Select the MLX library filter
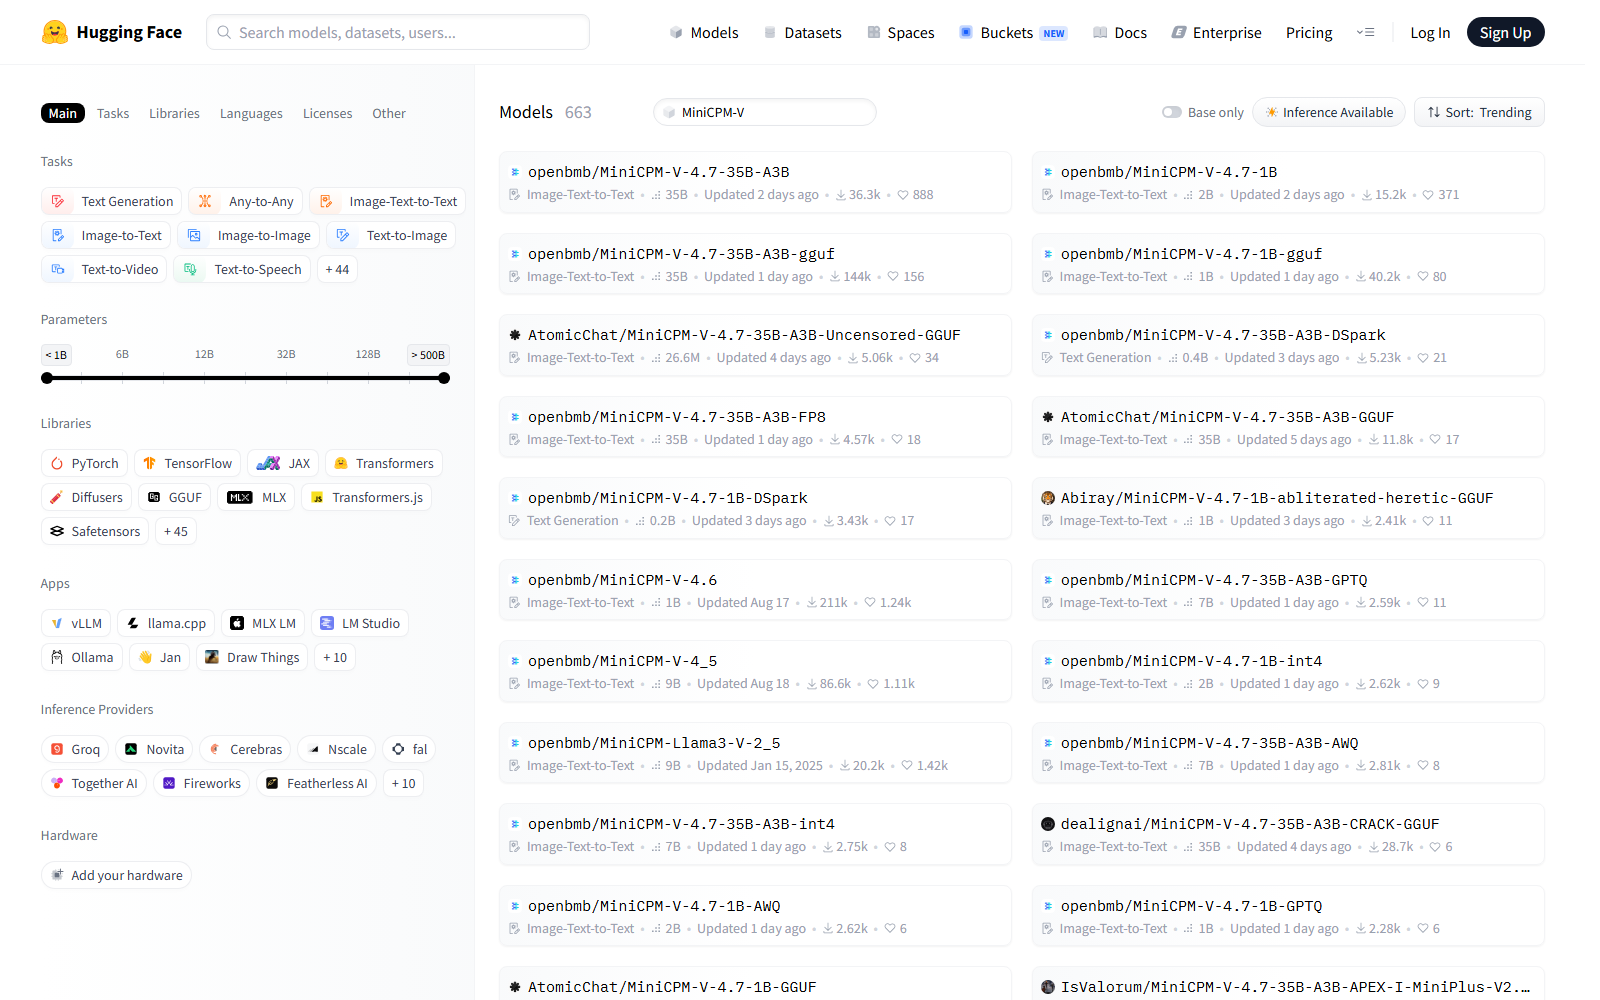Screen dimensions: 1600x1000 click(256, 497)
